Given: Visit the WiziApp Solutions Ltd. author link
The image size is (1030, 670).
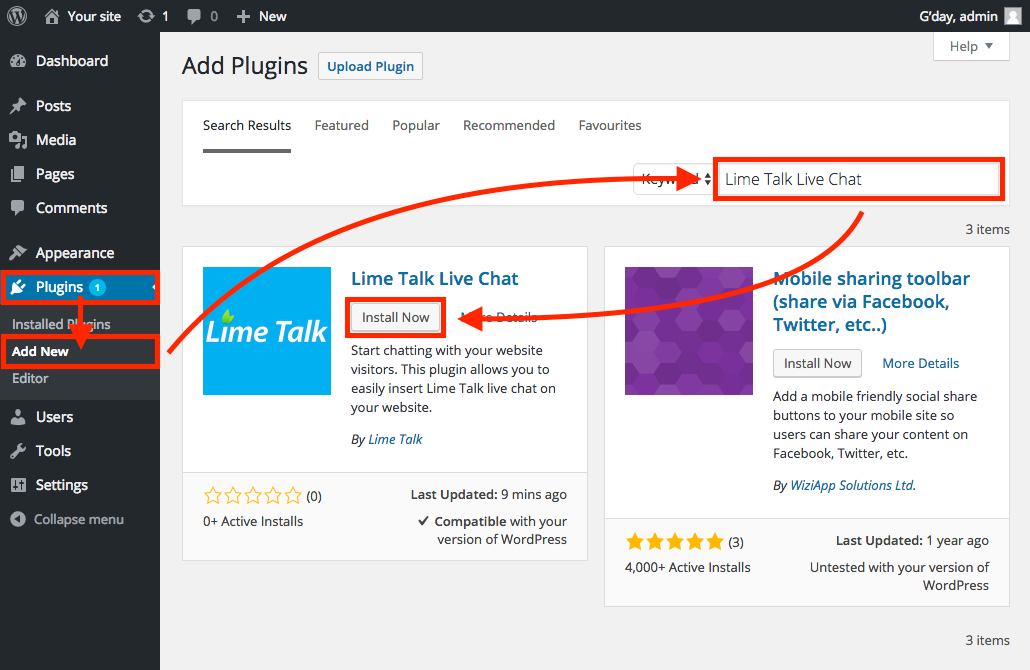Looking at the screenshot, I should 853,485.
